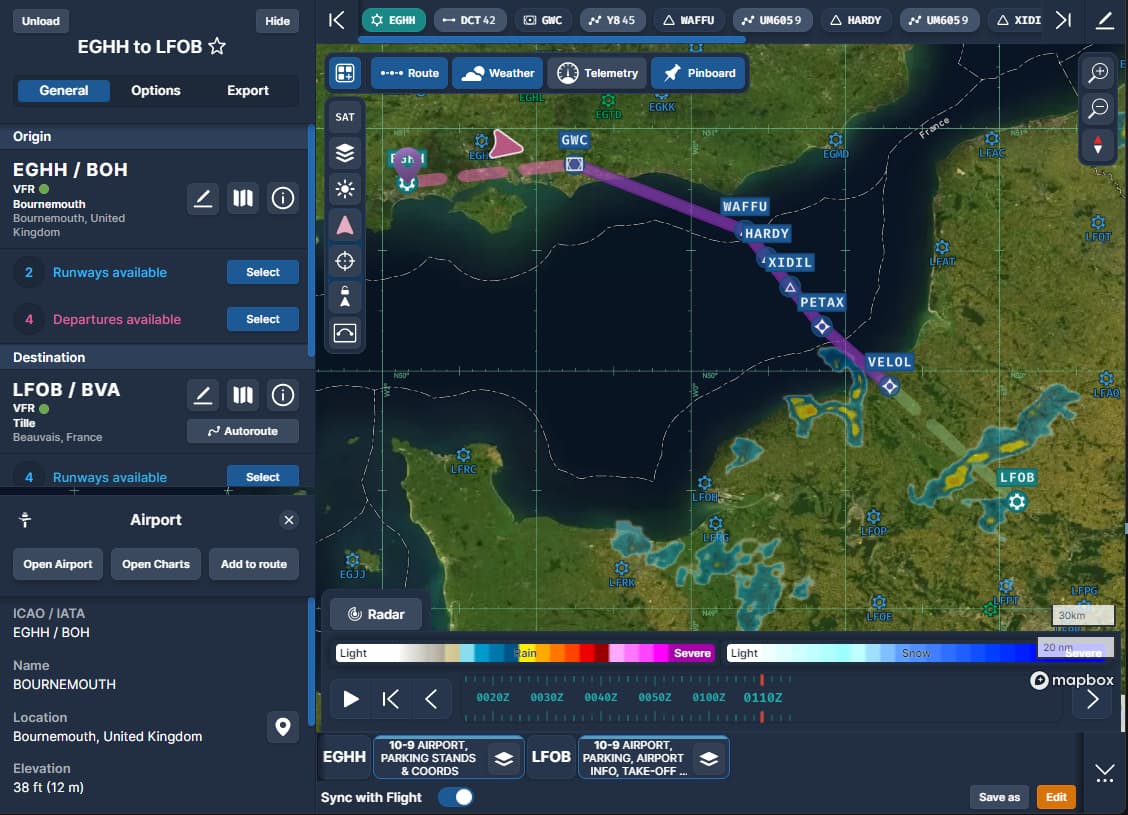Open the Telemetry panel

596,72
